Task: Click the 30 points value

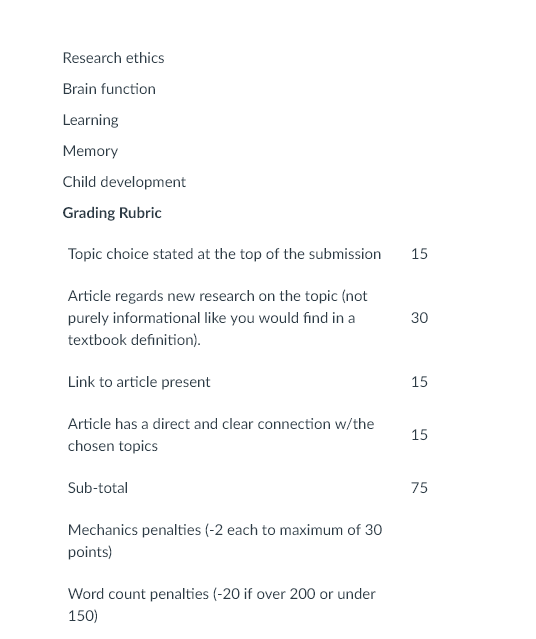Action: click(x=419, y=318)
